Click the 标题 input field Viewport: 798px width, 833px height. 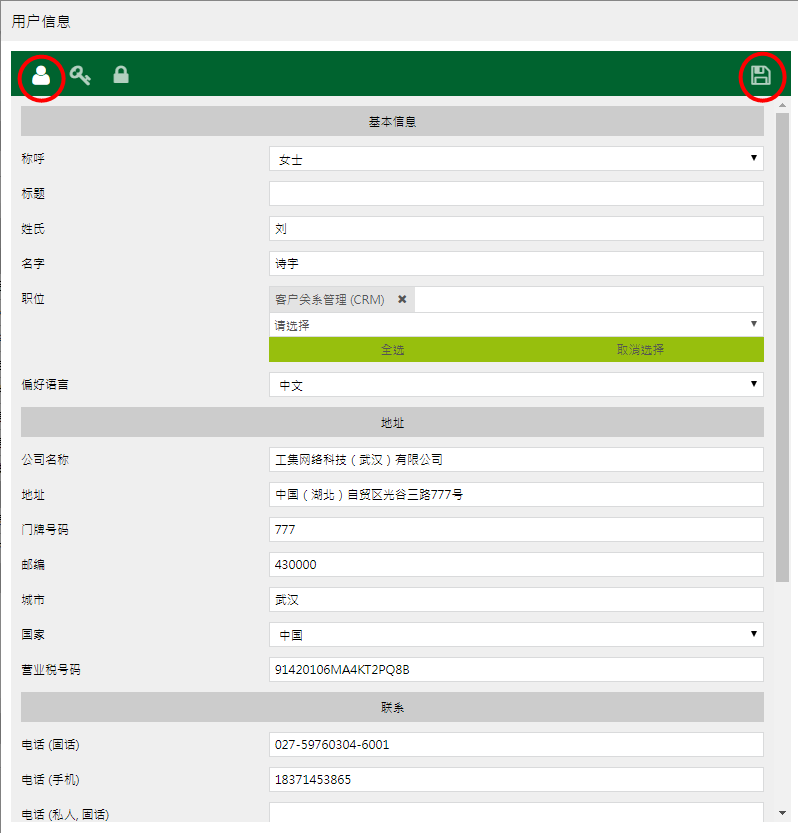click(x=515, y=194)
